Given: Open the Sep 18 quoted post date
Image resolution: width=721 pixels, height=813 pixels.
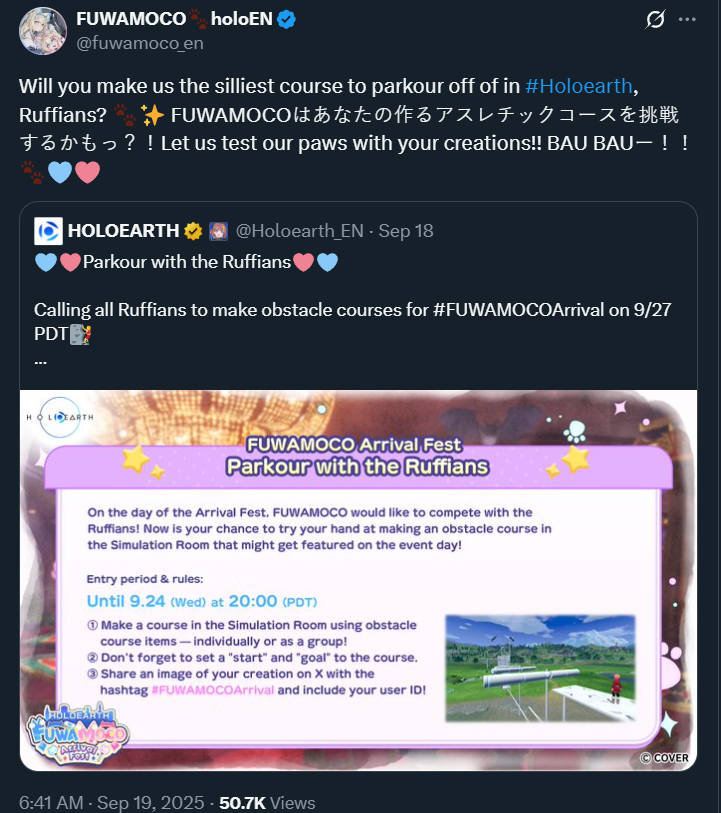Looking at the screenshot, I should [x=405, y=231].
